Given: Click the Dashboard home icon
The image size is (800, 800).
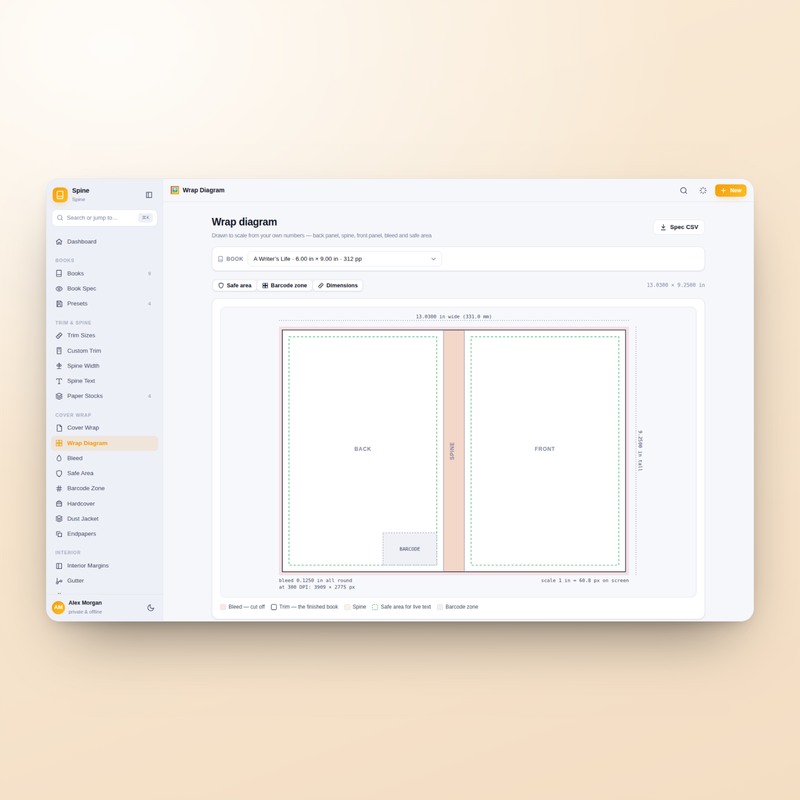Looking at the screenshot, I should [59, 241].
